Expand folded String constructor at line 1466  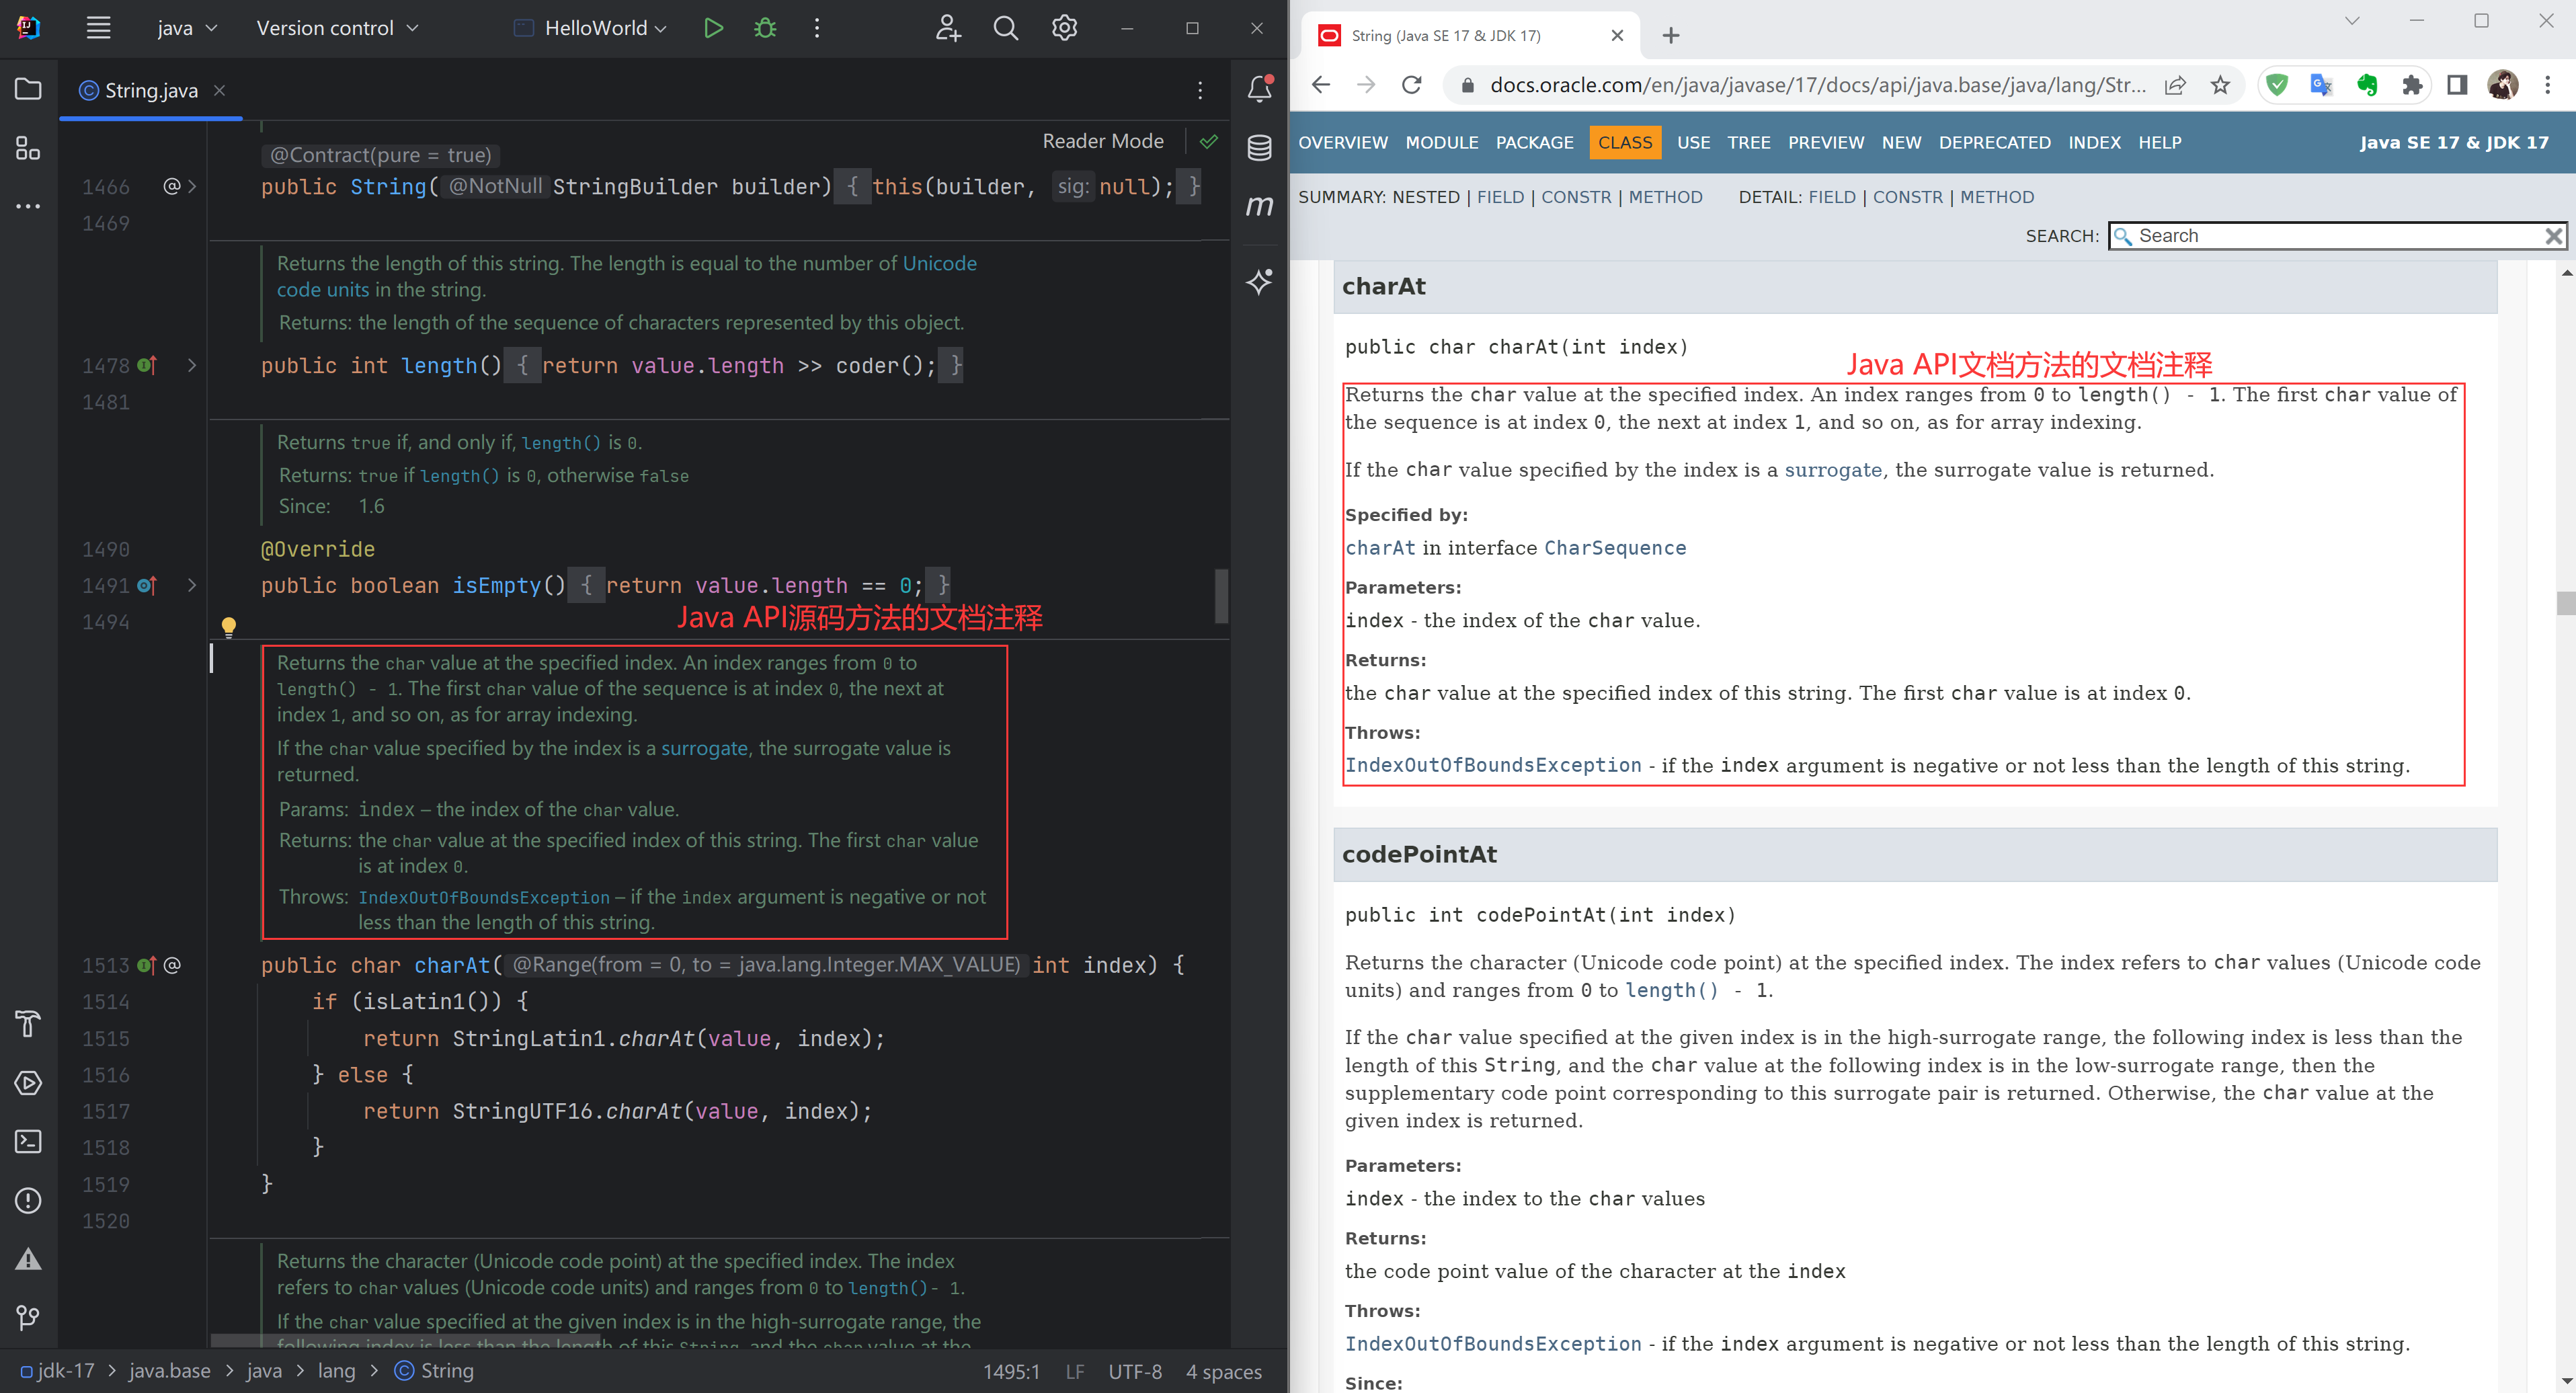192,186
